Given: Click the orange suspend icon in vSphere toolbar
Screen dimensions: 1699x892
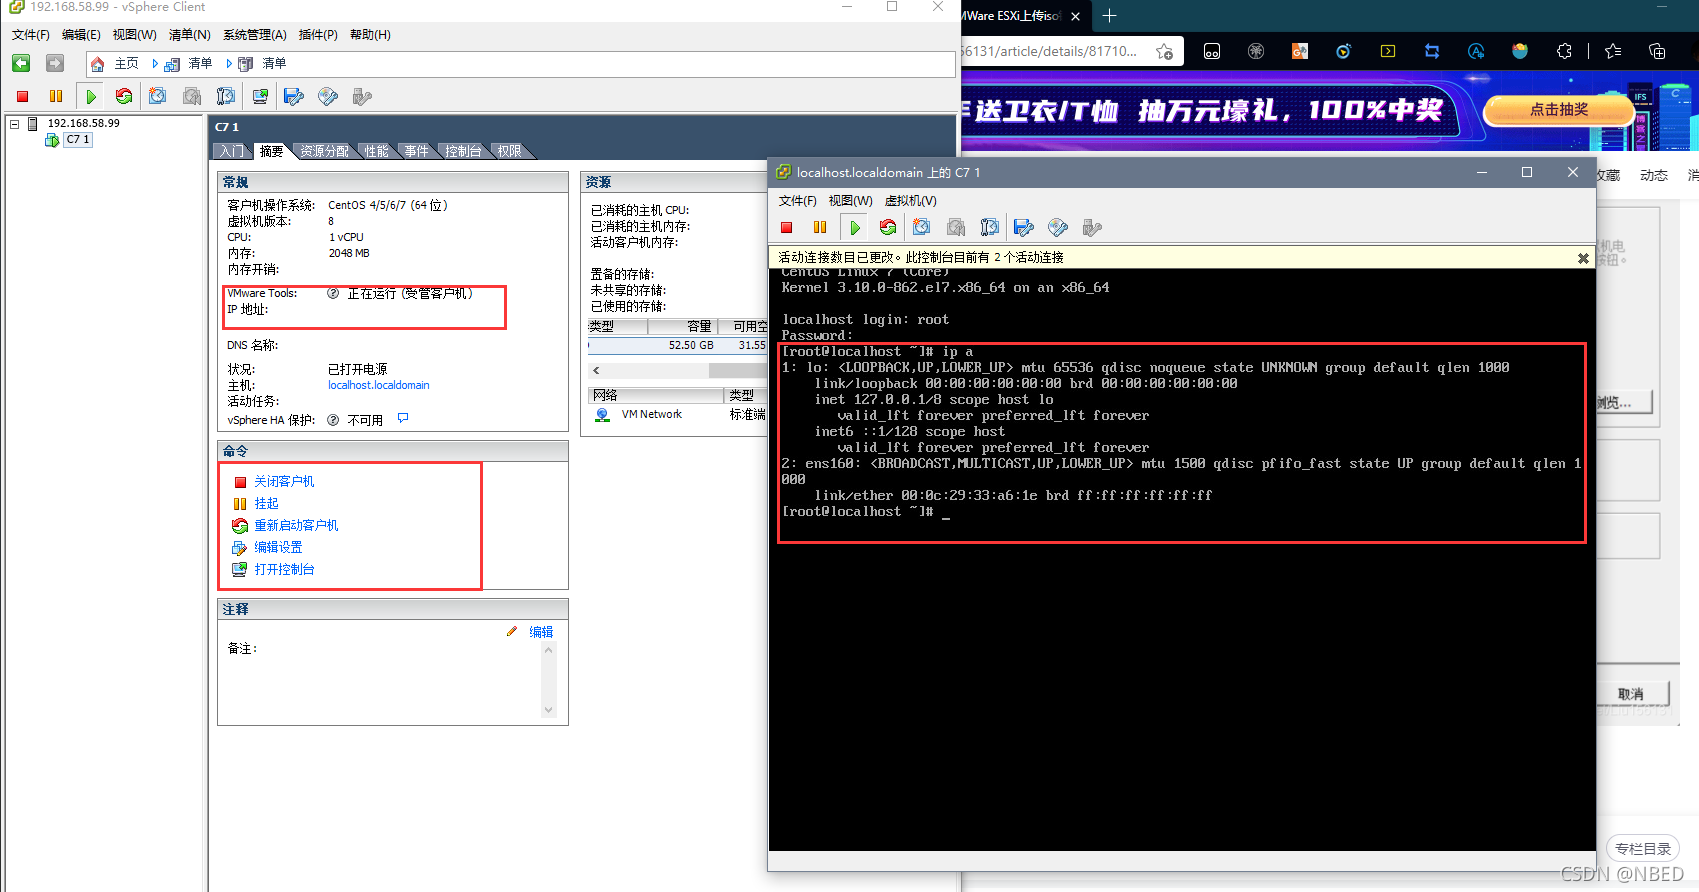Looking at the screenshot, I should point(56,96).
